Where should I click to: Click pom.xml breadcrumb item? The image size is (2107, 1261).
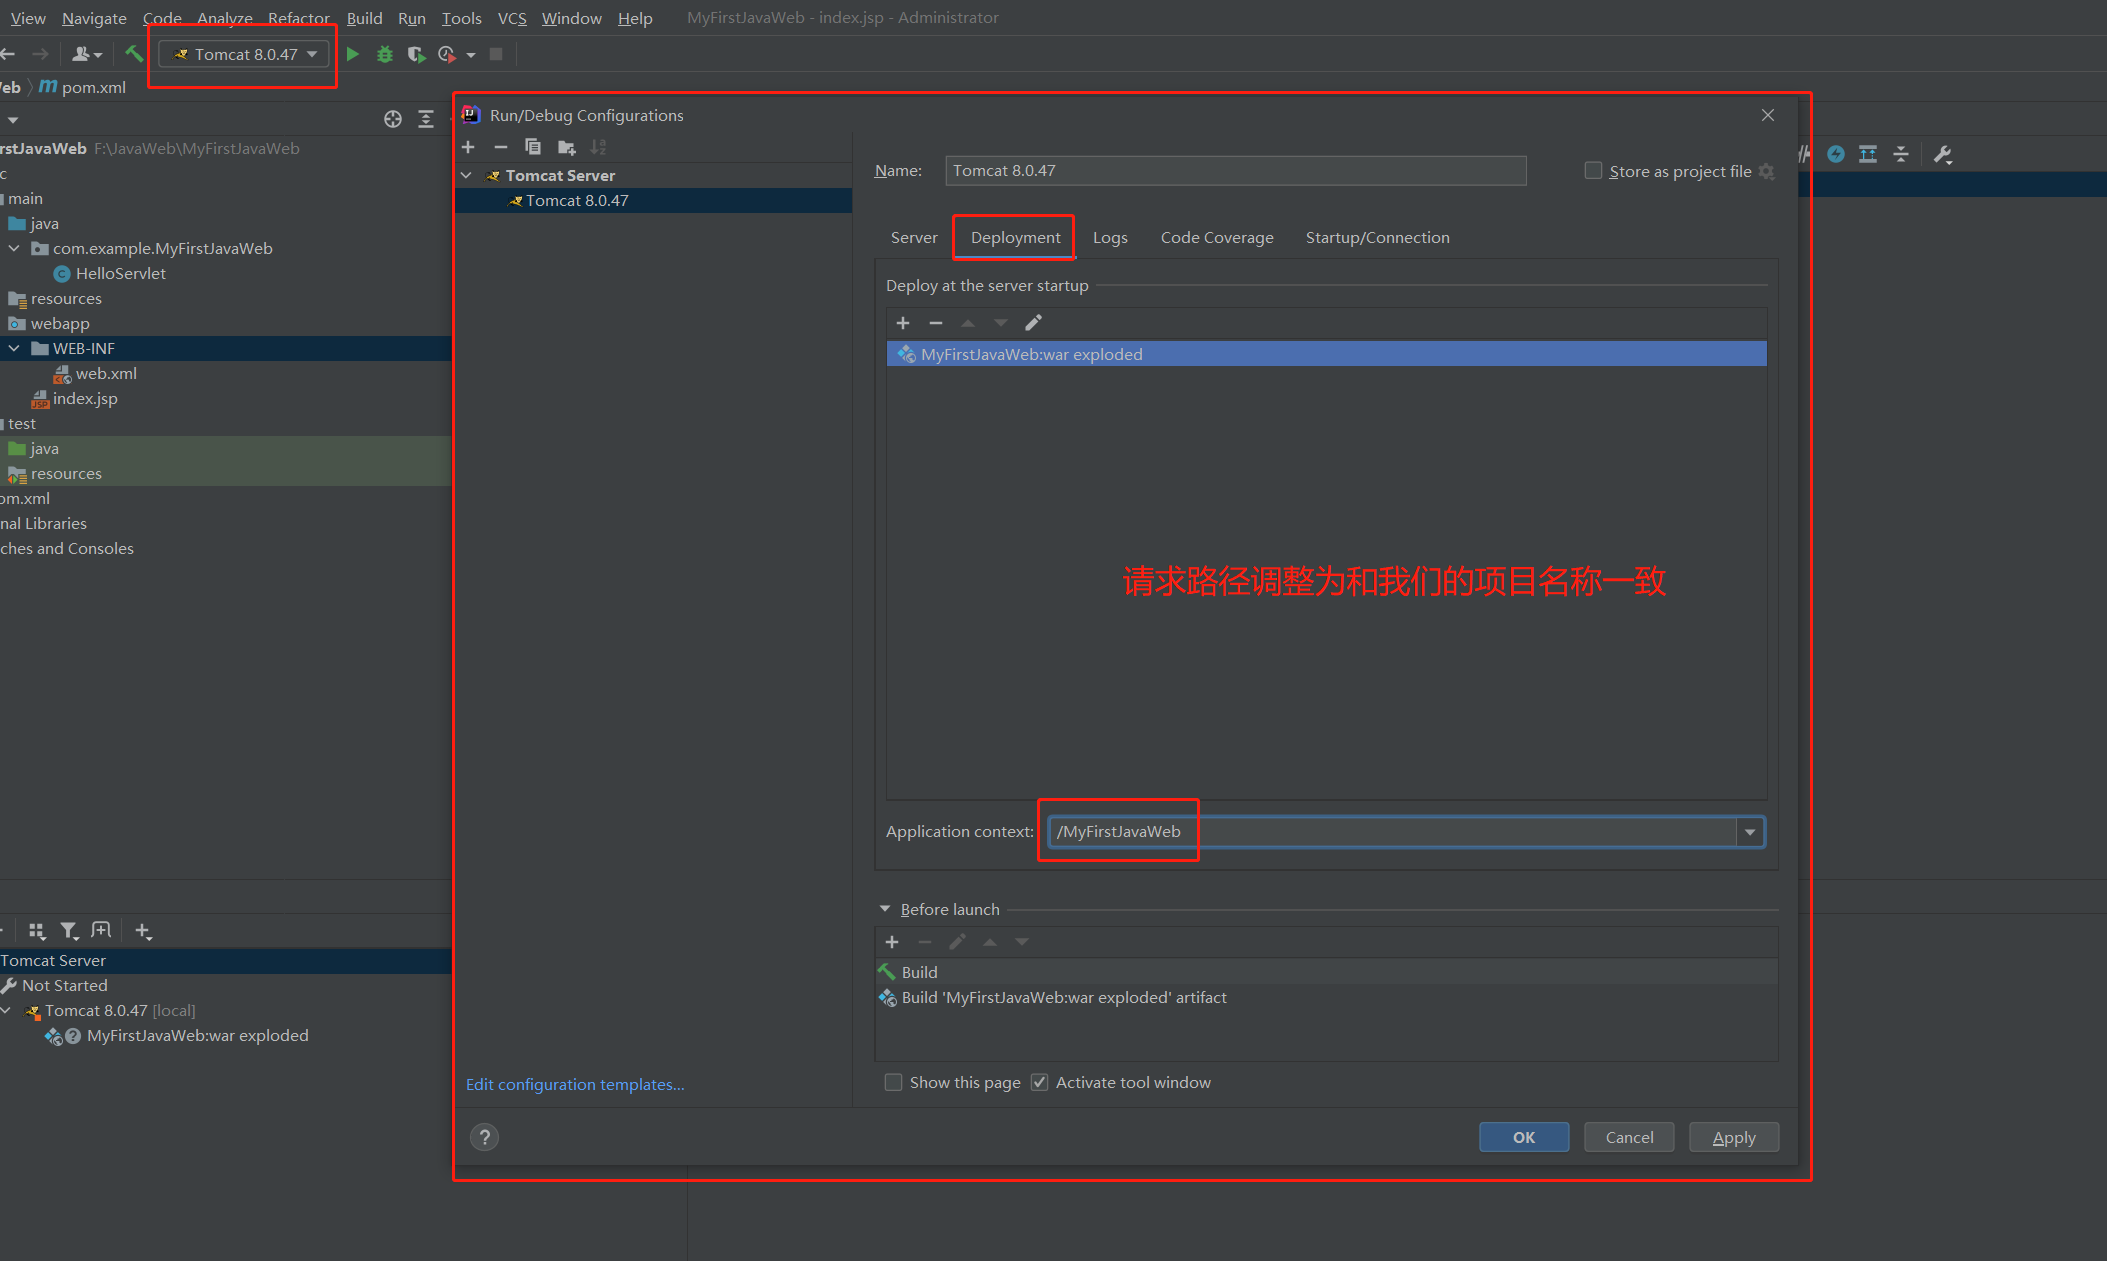[84, 87]
